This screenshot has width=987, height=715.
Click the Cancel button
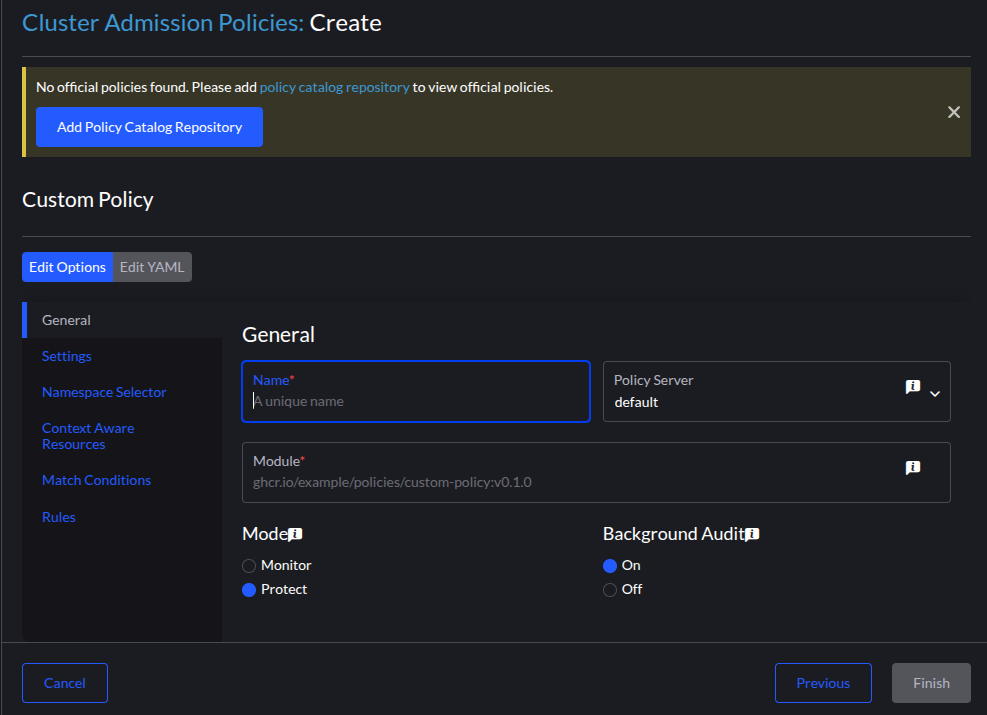click(64, 683)
